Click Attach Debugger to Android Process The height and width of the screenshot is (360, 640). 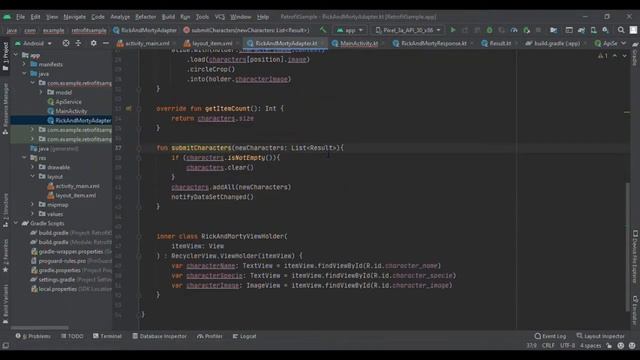point(527,30)
